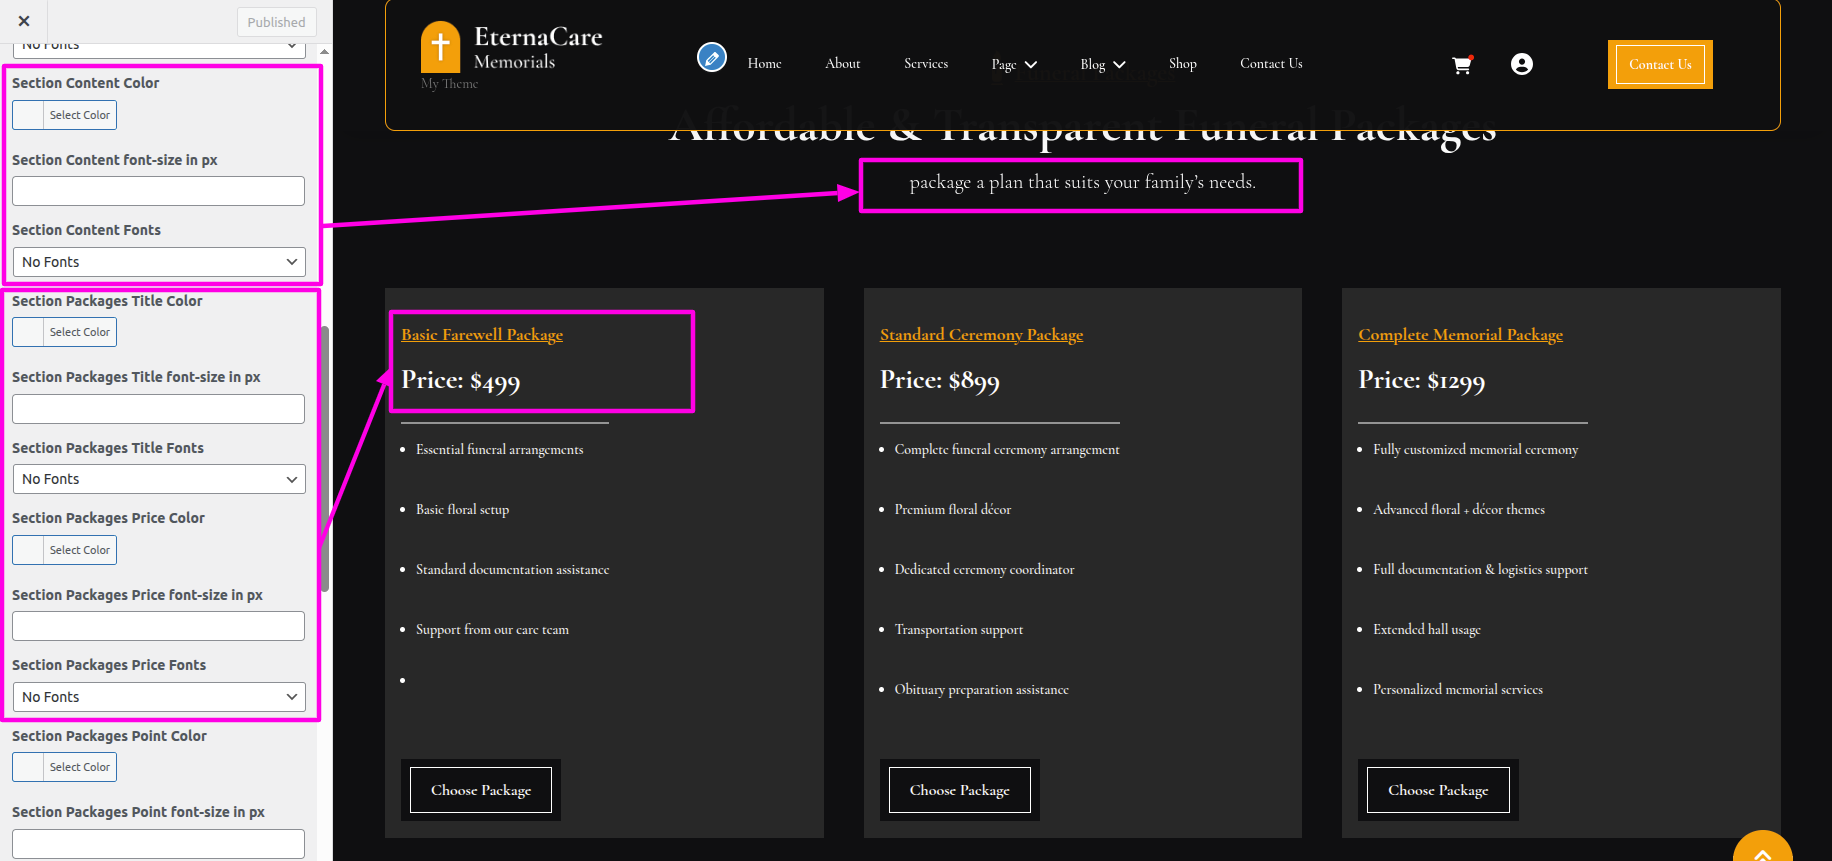Open the Standard Ceremony Package link
Screen dimensions: 1832x861
pos(981,335)
